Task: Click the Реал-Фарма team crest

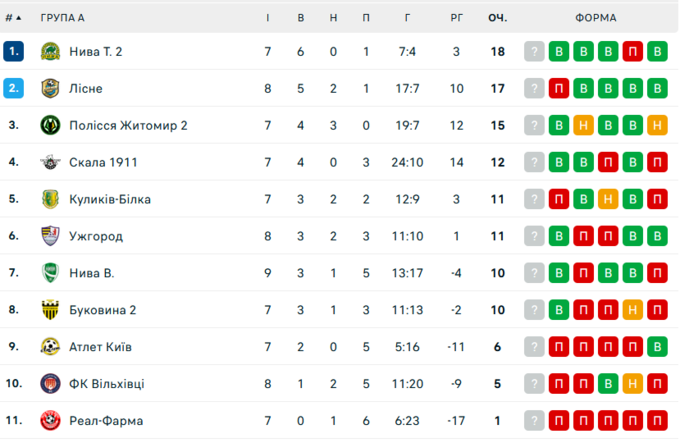Action: tap(50, 421)
